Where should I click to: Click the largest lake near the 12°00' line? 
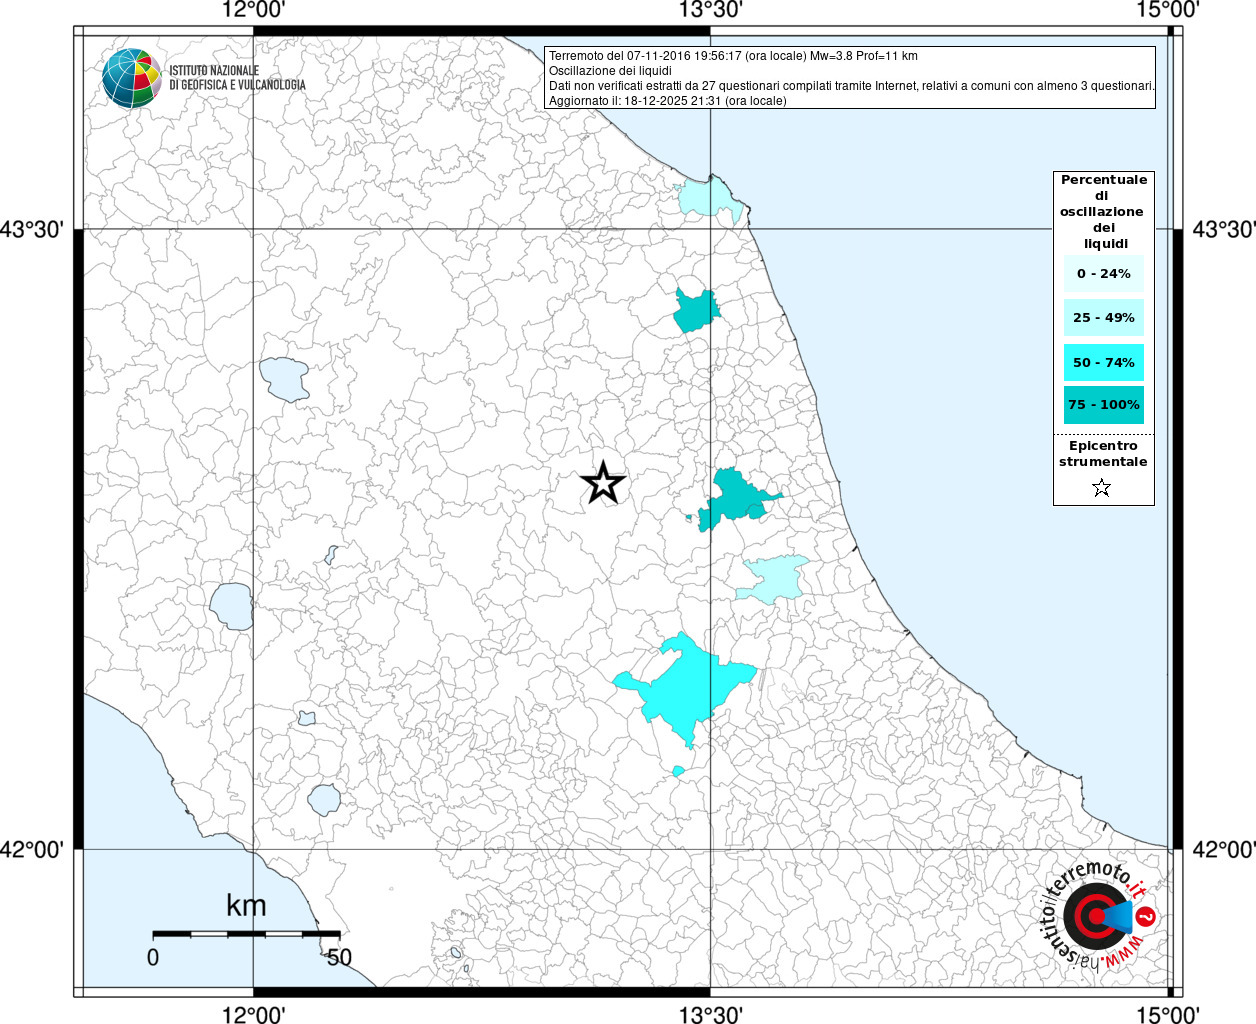point(231,606)
